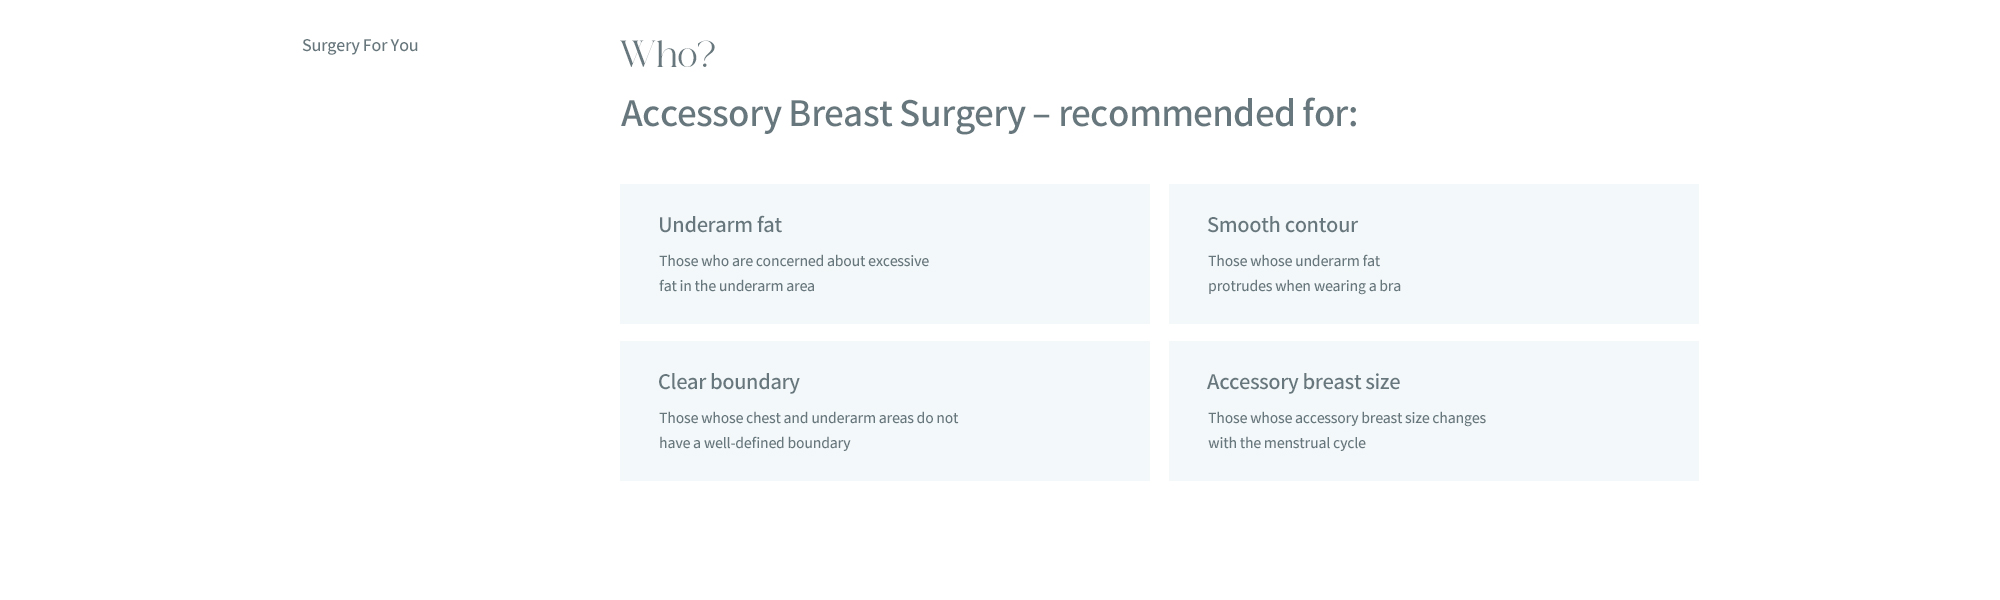The image size is (2000, 600).
Task: Click the 'fat in the underarm area' line
Action: (x=737, y=286)
